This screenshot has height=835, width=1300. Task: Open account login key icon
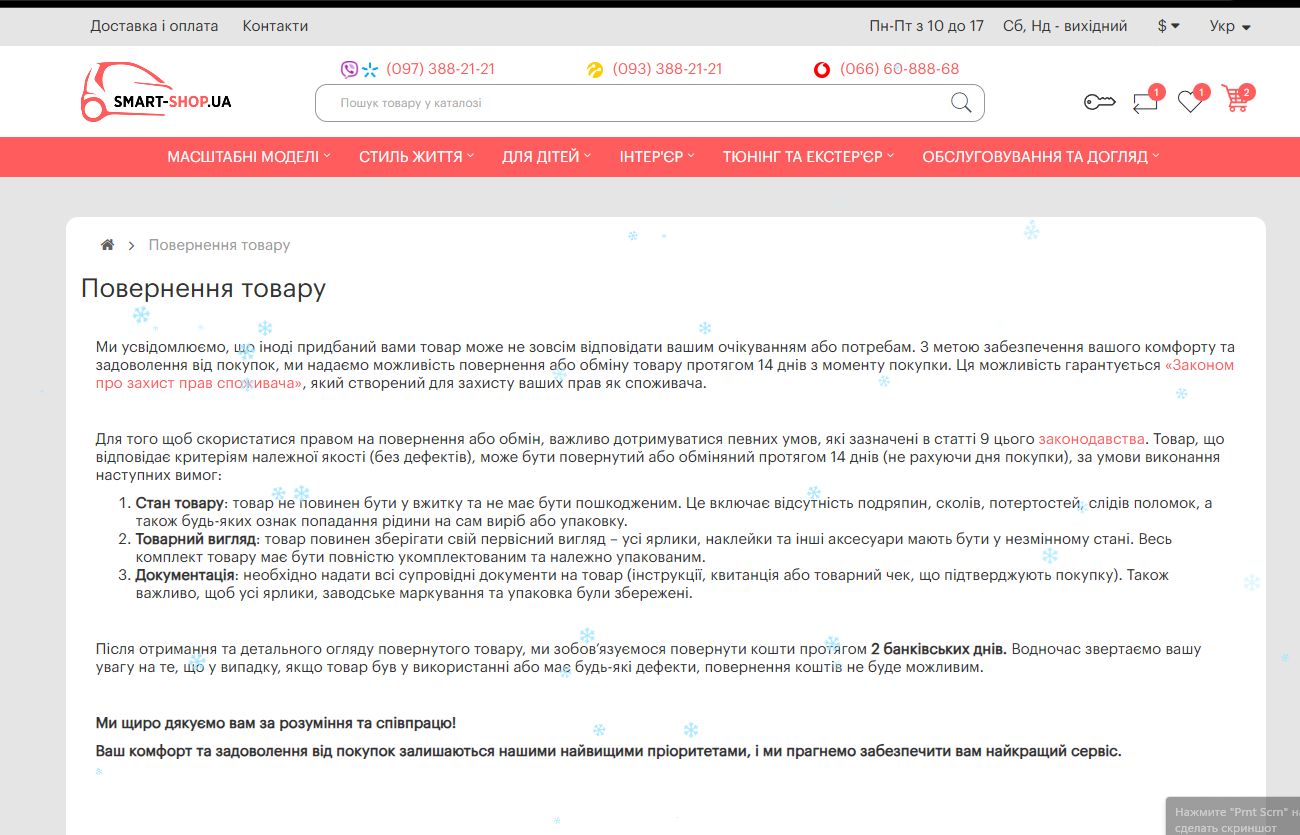1099,102
